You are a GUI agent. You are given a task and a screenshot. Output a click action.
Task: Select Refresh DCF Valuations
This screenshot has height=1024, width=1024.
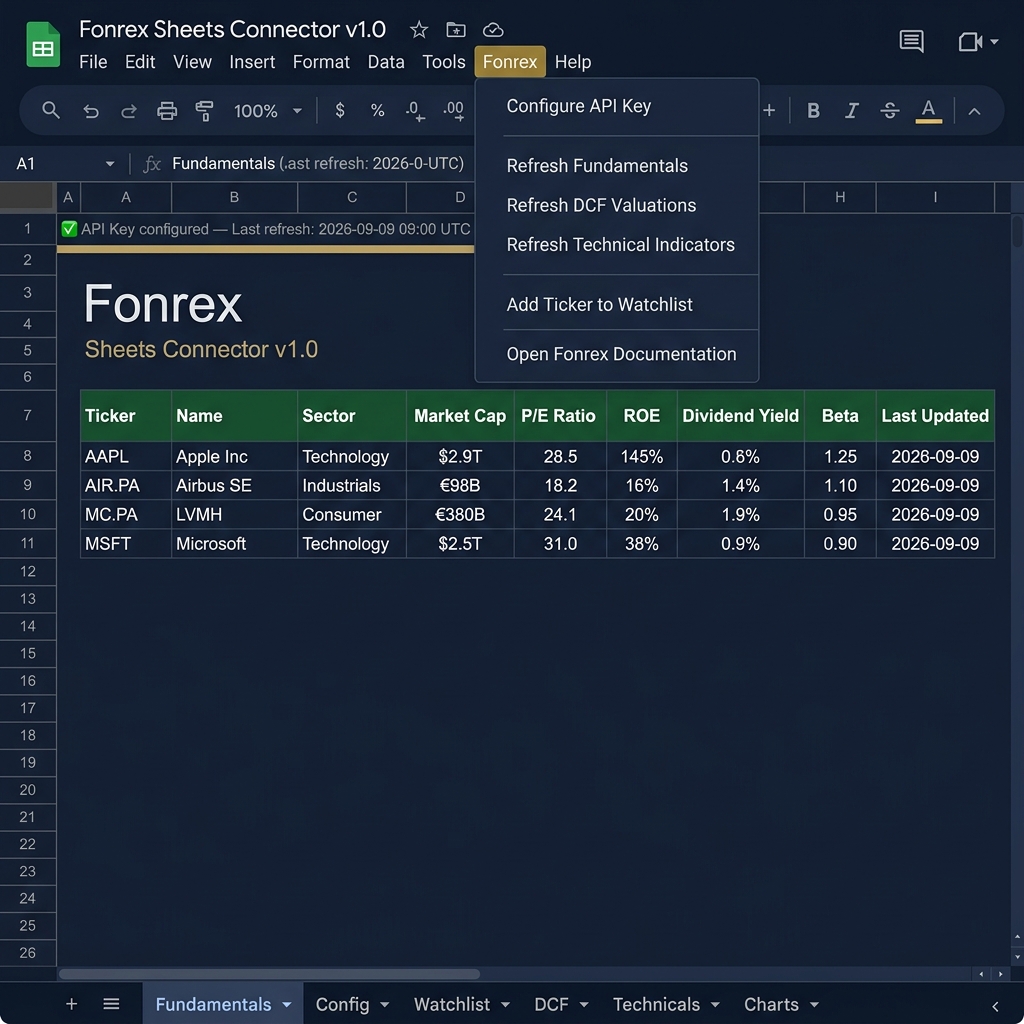click(617, 205)
